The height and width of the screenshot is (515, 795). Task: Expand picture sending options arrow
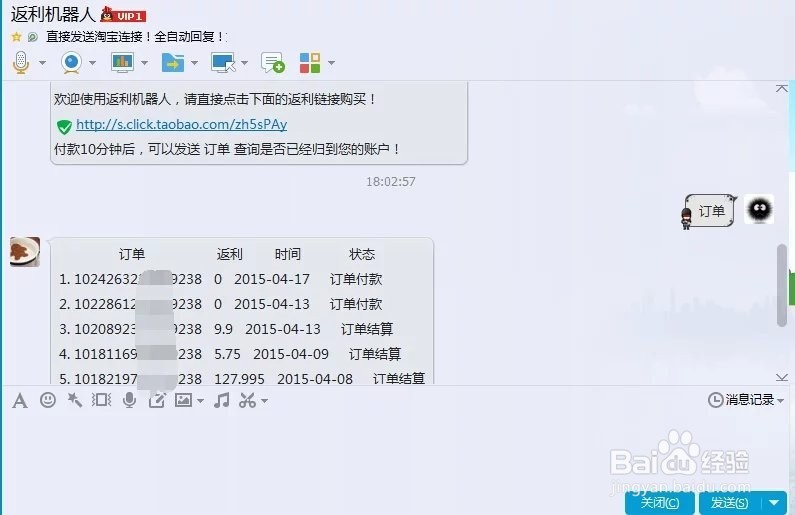tap(200, 401)
